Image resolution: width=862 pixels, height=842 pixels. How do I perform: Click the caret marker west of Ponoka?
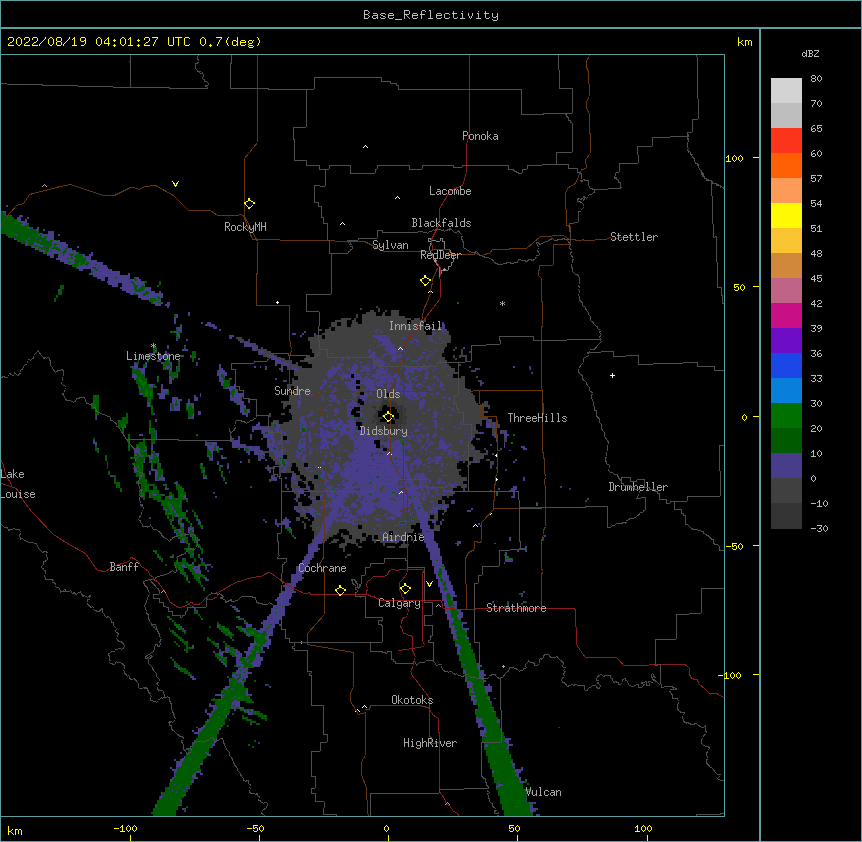coord(365,147)
